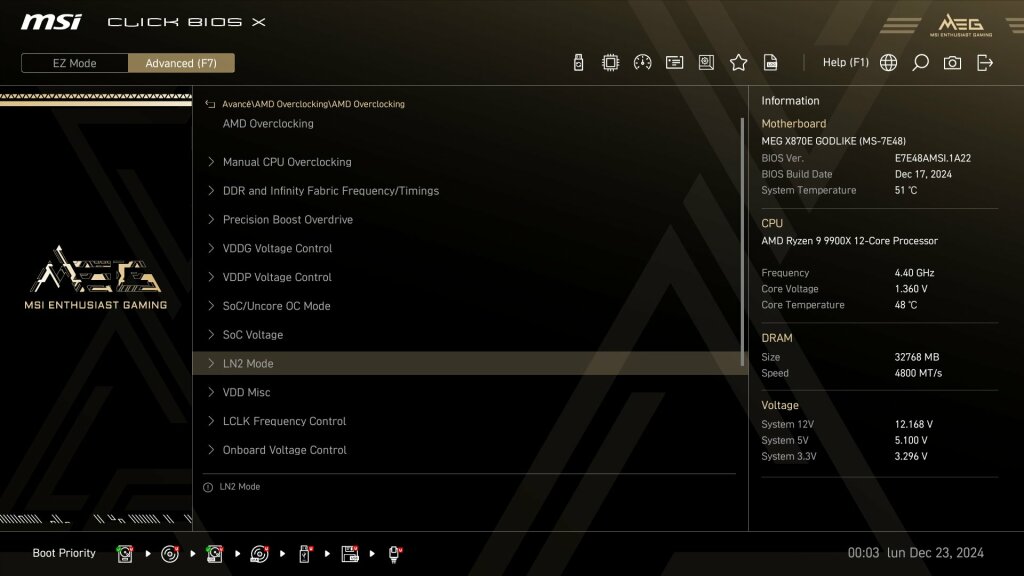This screenshot has height=576, width=1024.
Task: Click System 3.3V reading 3.296 V
Action: click(x=911, y=456)
